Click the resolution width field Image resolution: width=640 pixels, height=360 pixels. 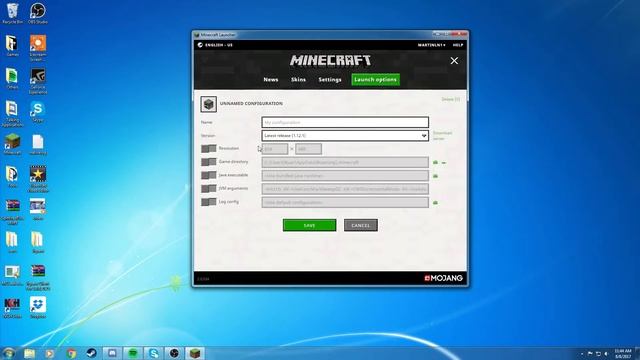275,149
